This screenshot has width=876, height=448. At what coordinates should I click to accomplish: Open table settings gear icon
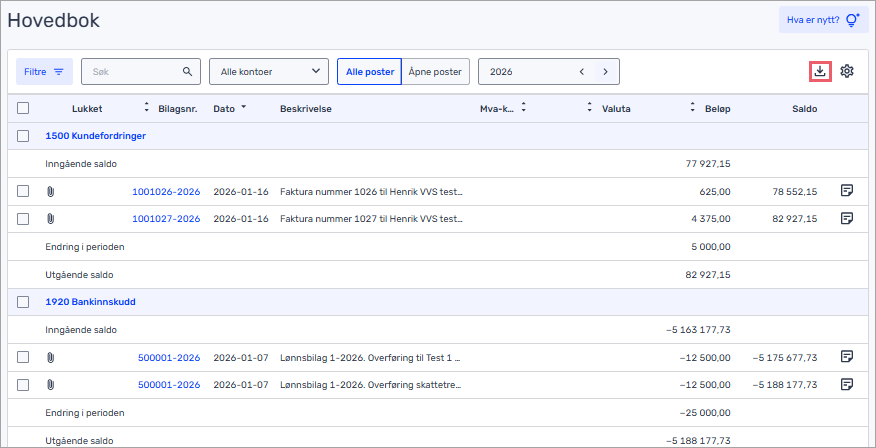847,71
